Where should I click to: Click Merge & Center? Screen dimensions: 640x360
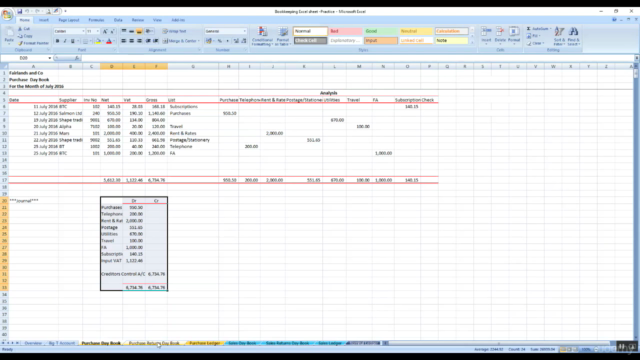[180, 41]
